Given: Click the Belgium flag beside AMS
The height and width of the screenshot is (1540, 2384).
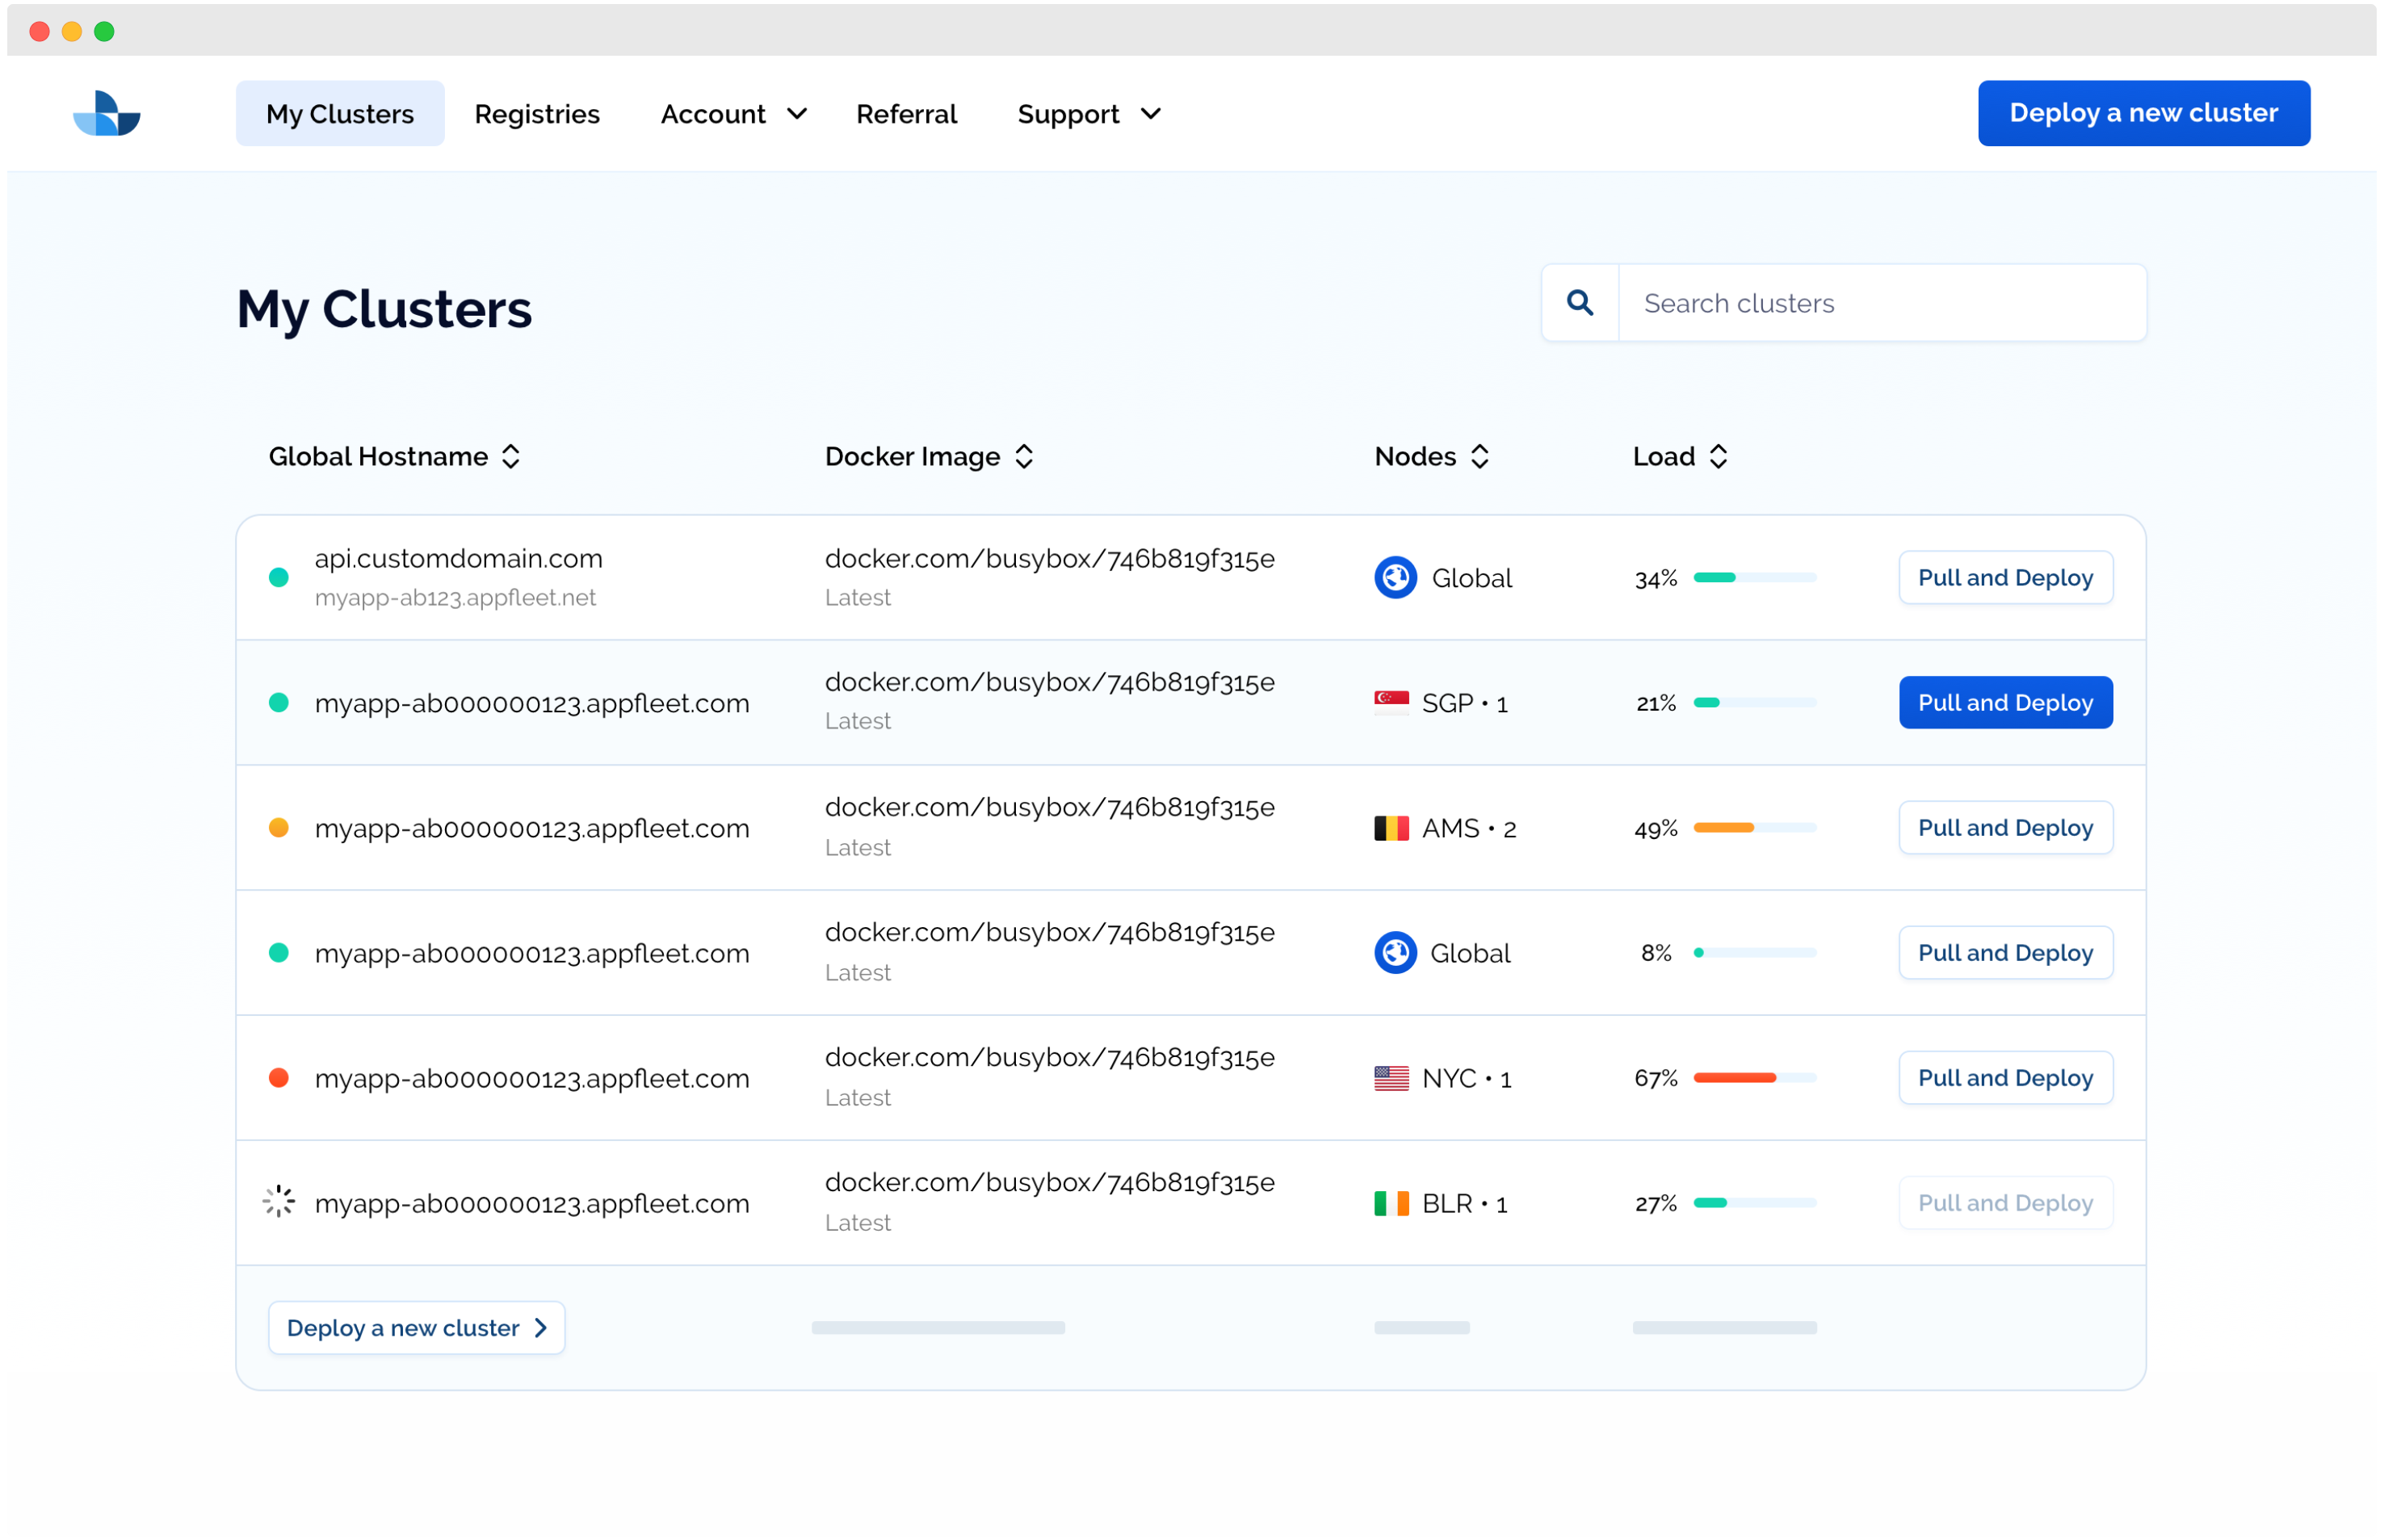Looking at the screenshot, I should tap(1391, 828).
